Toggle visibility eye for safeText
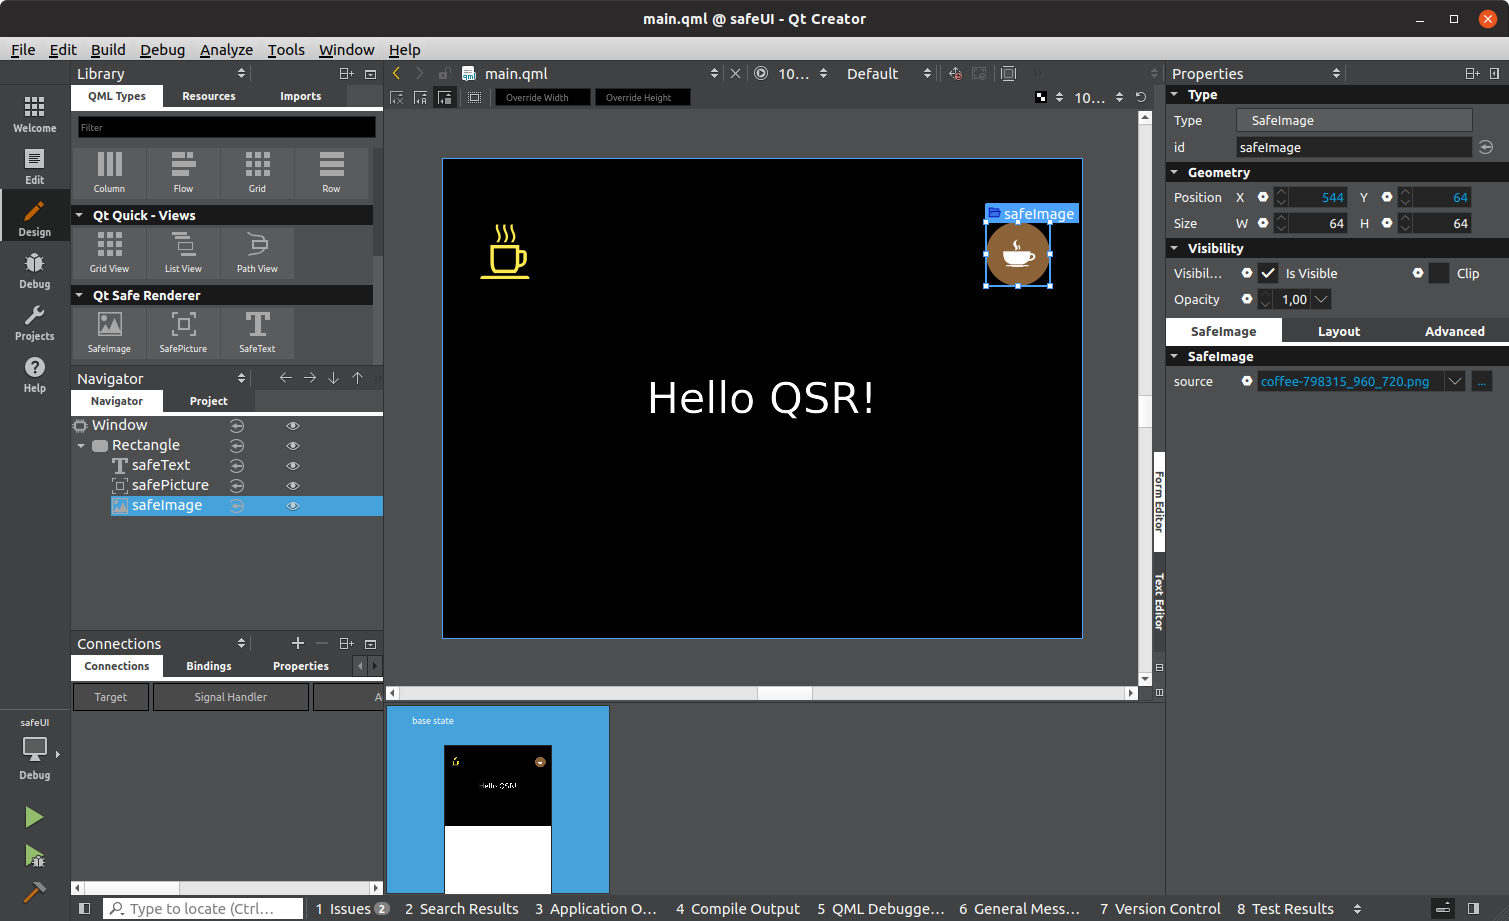 point(293,466)
